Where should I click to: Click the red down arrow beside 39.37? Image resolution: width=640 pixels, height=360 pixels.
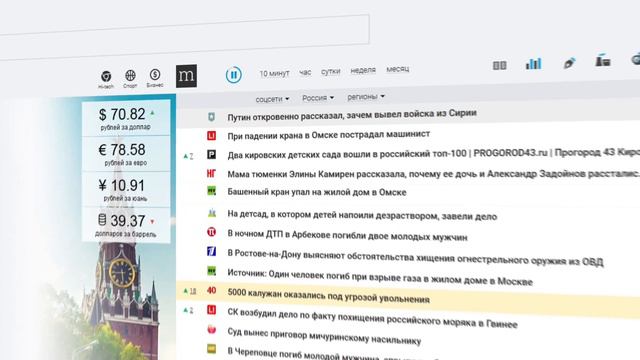[x=152, y=222]
